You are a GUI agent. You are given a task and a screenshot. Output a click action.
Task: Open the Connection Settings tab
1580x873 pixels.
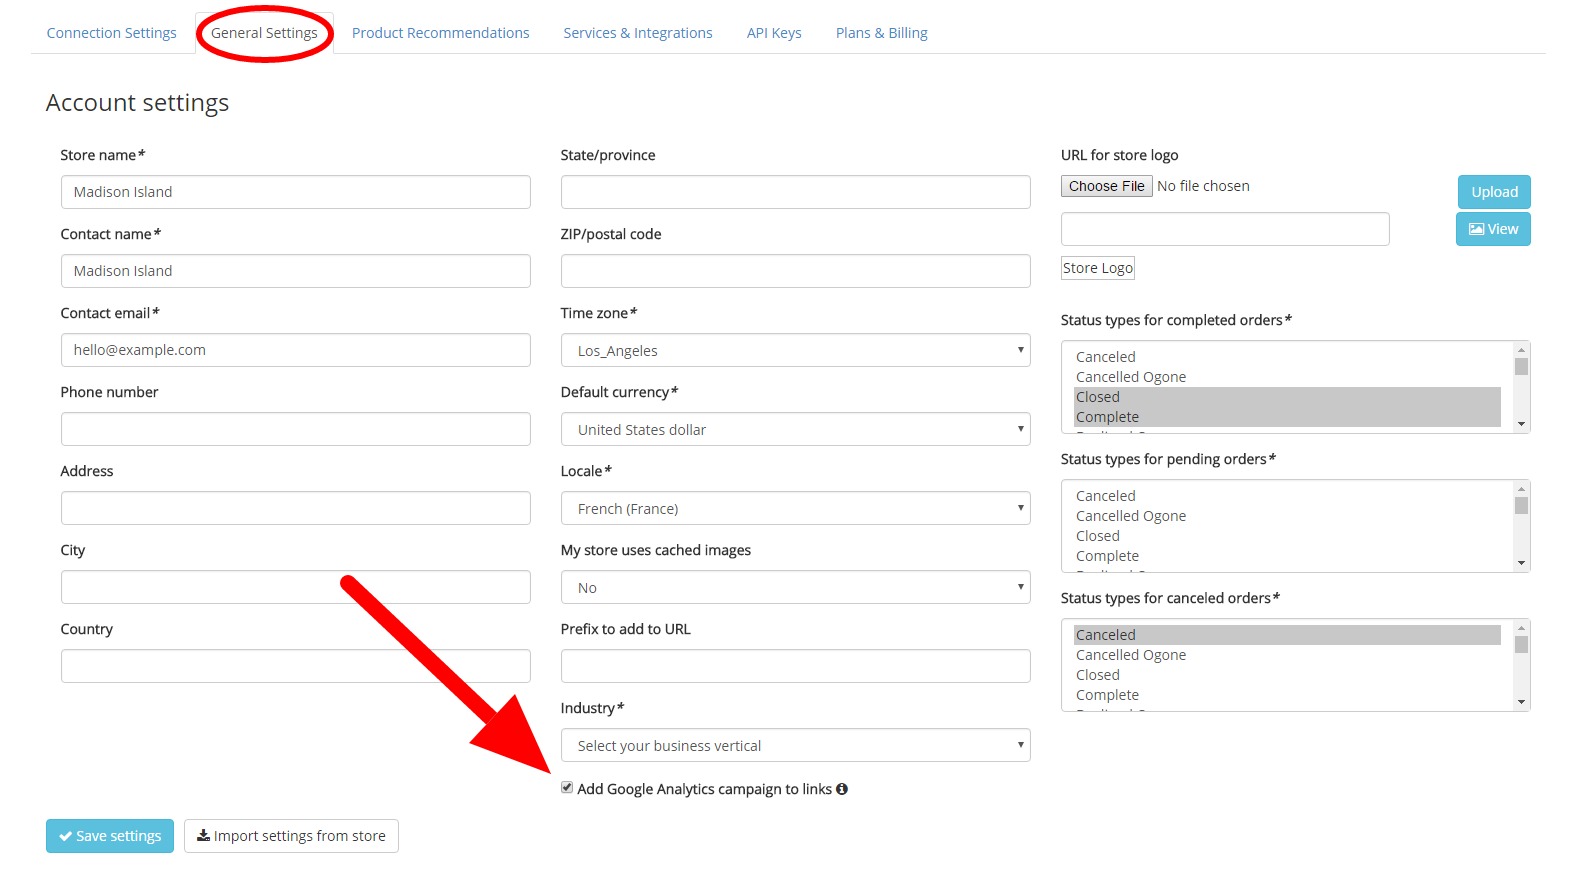(x=111, y=33)
